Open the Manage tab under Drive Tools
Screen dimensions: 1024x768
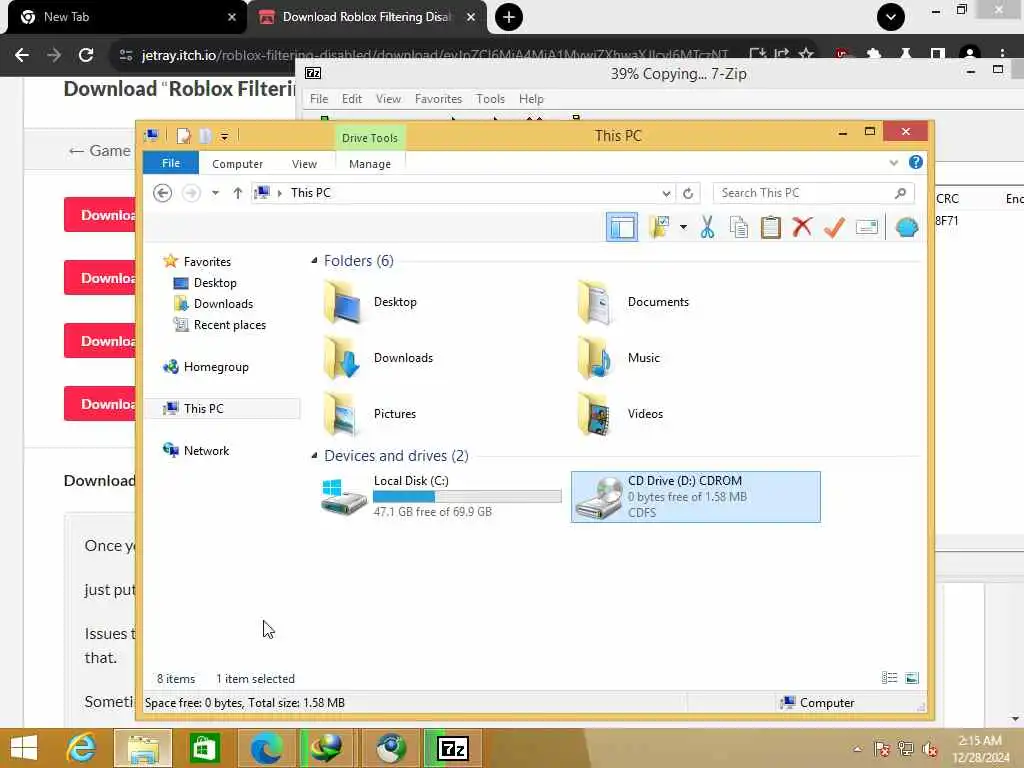point(370,164)
